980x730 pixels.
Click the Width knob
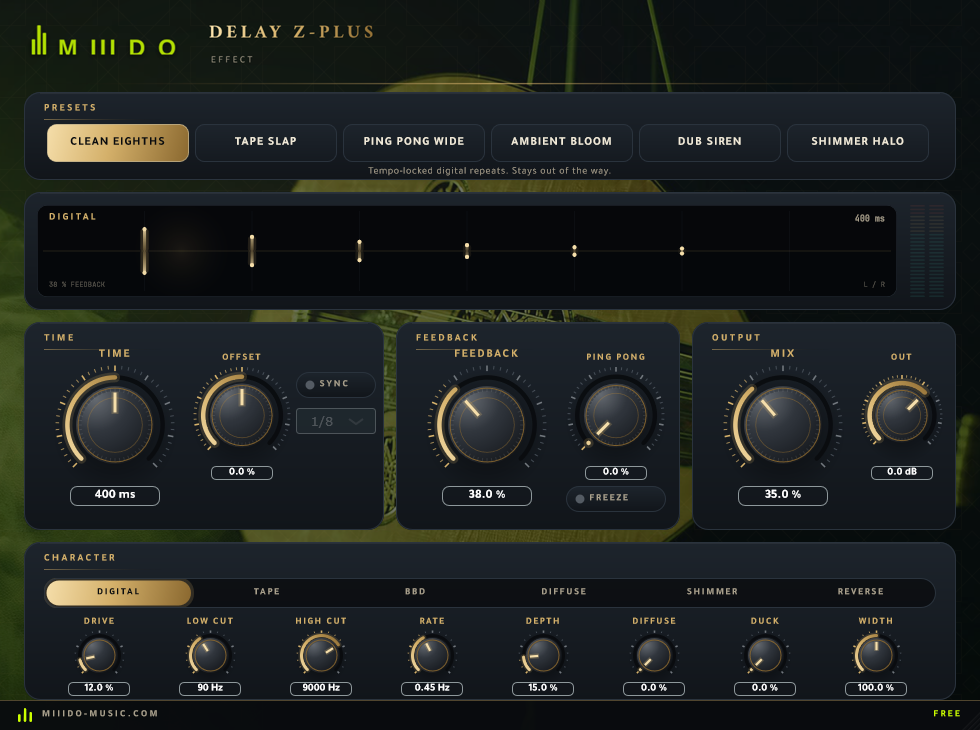(876, 655)
